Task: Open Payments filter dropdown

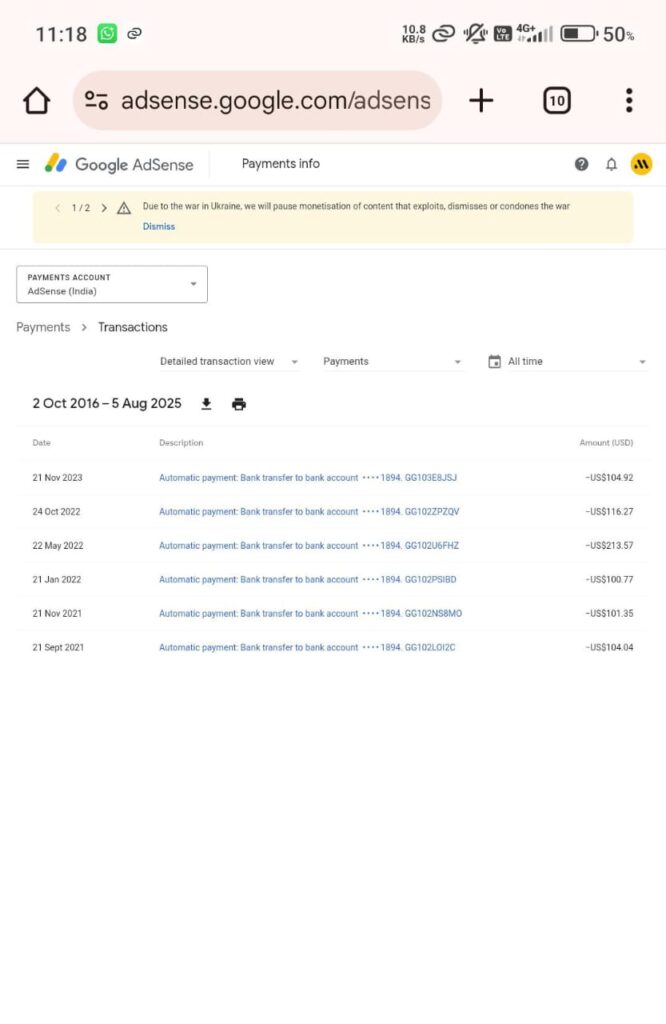Action: click(x=392, y=361)
